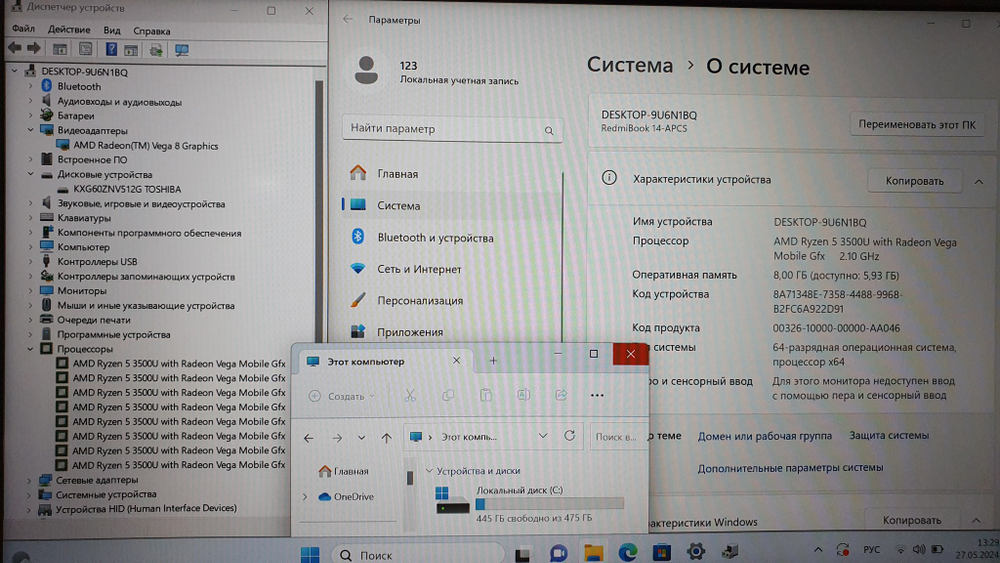Open the three-dots more options in File Explorer
Screen dimensions: 1000x563
(597, 396)
